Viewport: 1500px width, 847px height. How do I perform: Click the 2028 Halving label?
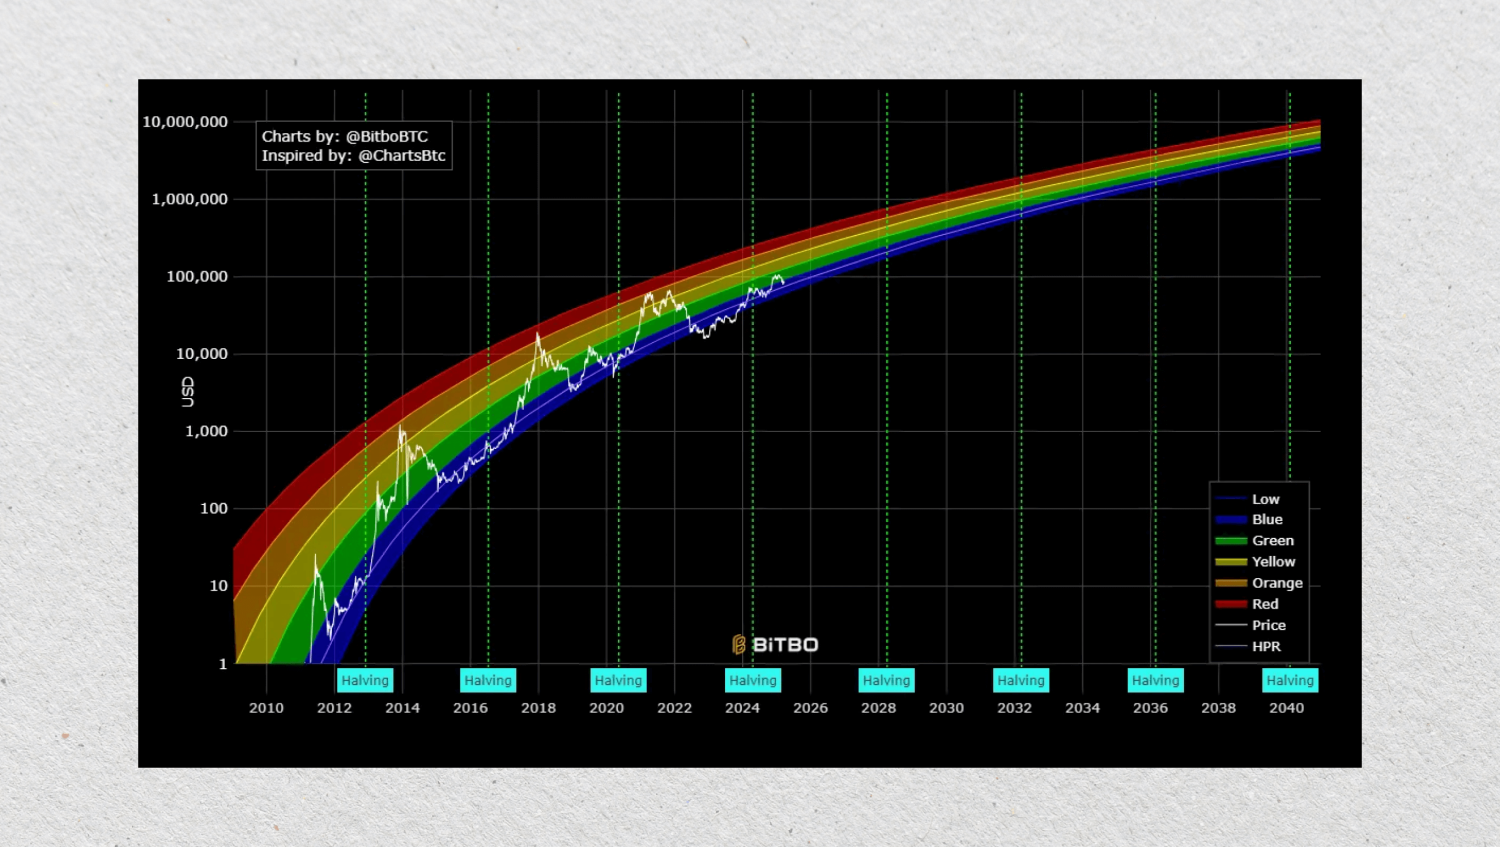pos(886,680)
